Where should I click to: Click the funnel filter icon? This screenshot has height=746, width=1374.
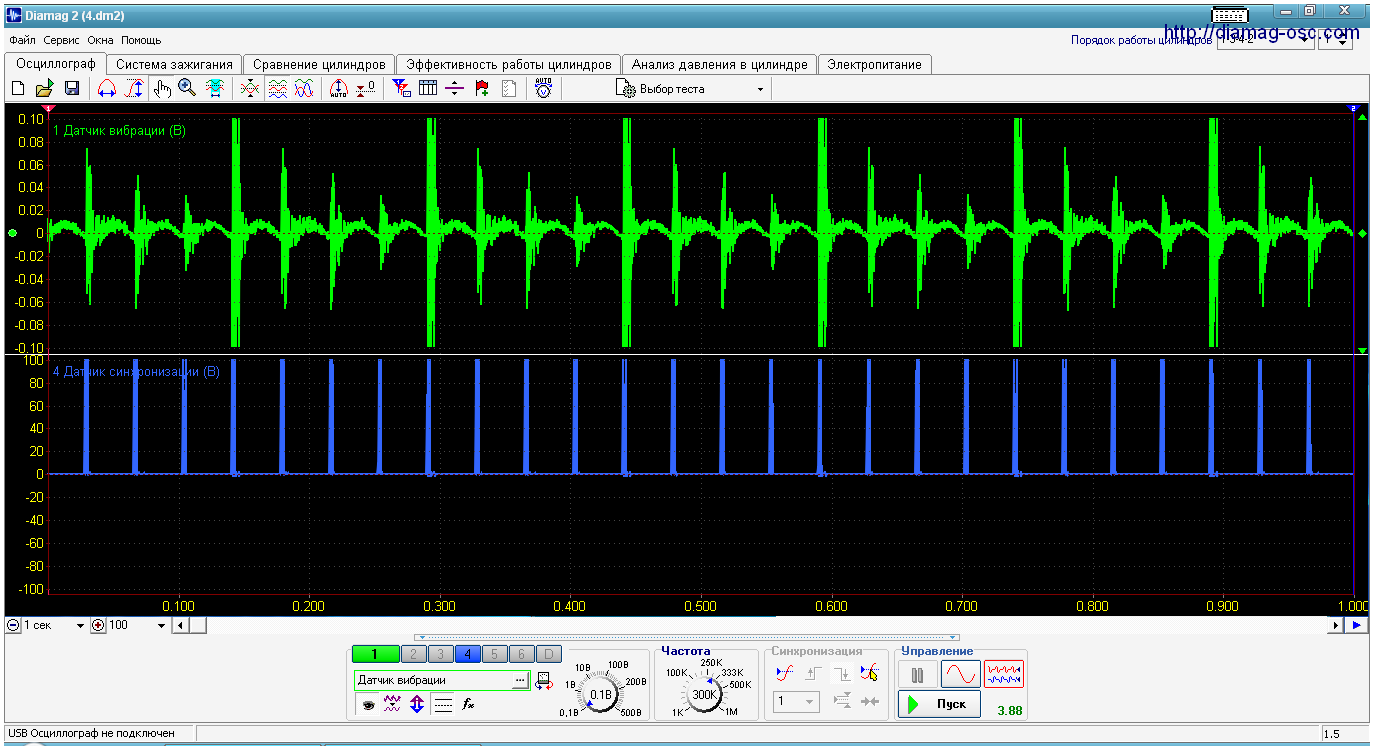coord(401,89)
